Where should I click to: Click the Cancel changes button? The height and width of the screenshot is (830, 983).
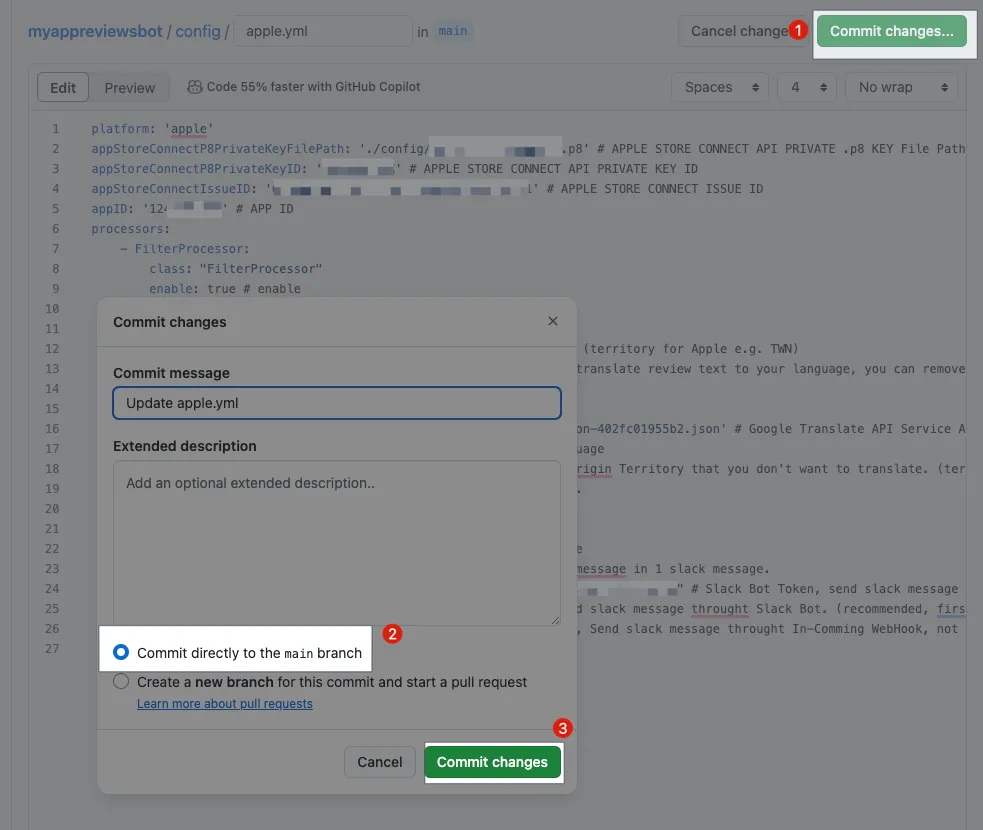click(738, 31)
